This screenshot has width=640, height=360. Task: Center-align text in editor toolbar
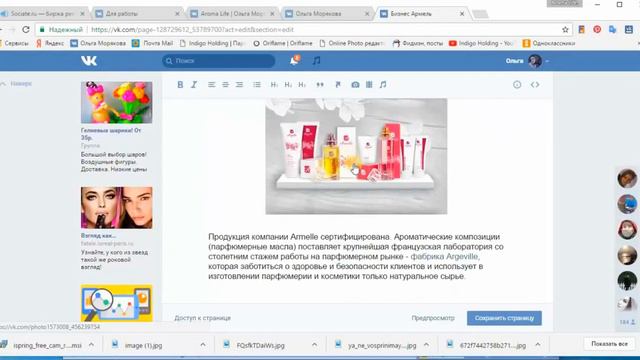click(225, 84)
